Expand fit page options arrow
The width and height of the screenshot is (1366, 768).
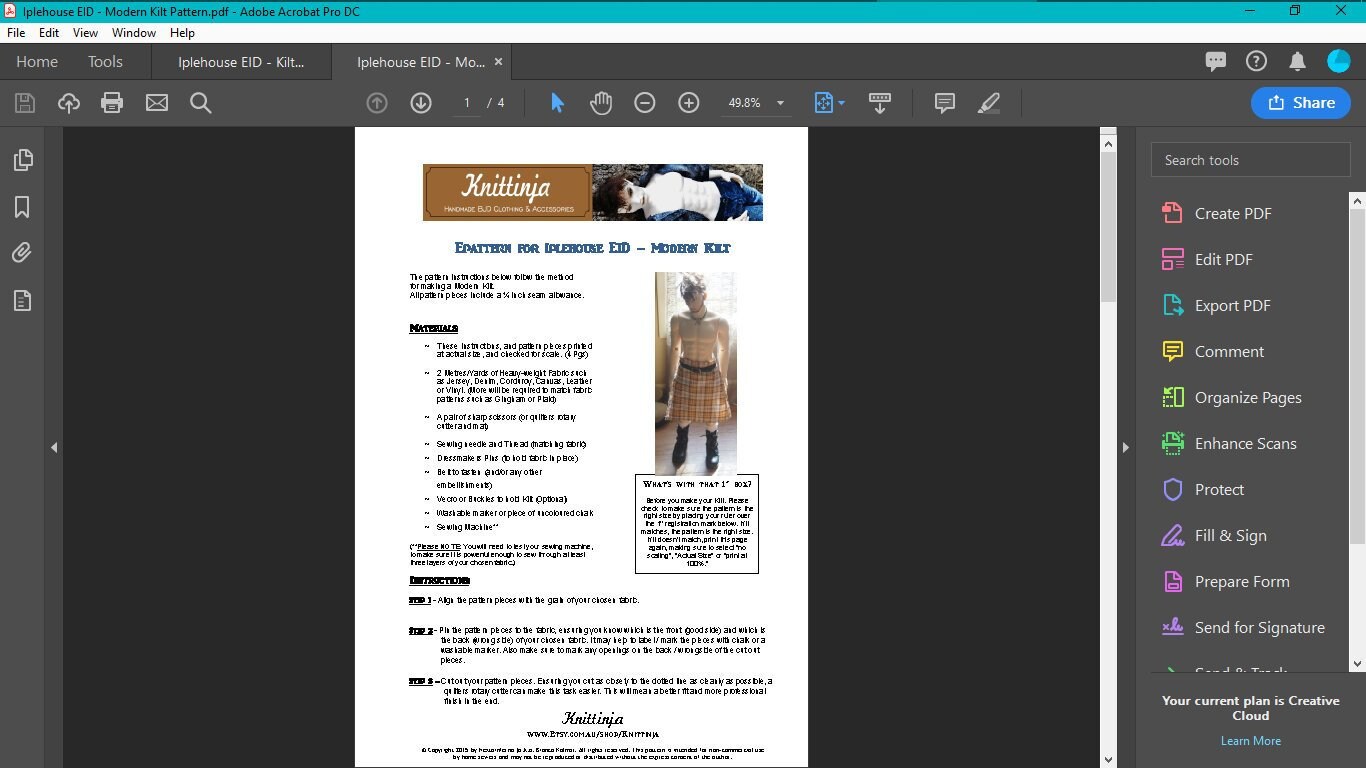click(841, 103)
